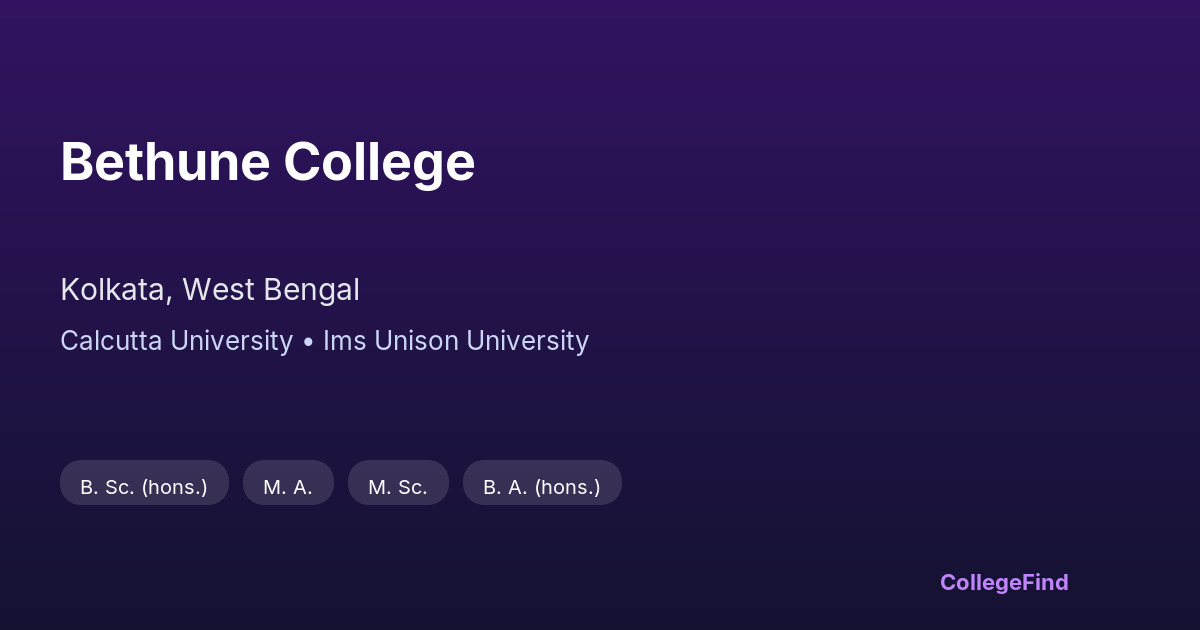1200x630 pixels.
Task: Pick the M. Sc. course tag
Action: tap(398, 487)
